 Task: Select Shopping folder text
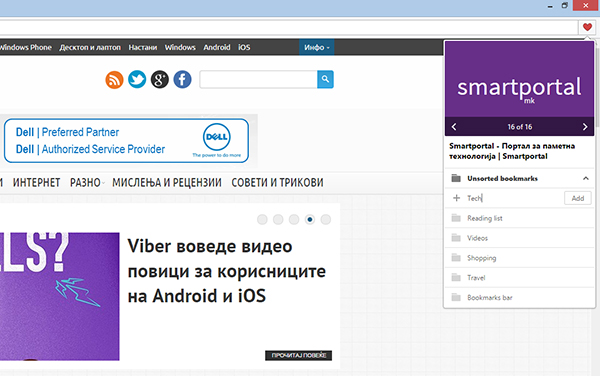tap(481, 258)
